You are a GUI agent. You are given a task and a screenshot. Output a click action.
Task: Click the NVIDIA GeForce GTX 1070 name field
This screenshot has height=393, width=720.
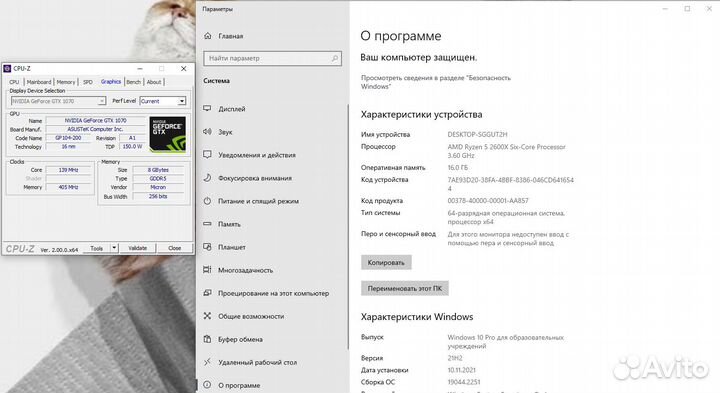click(x=96, y=120)
